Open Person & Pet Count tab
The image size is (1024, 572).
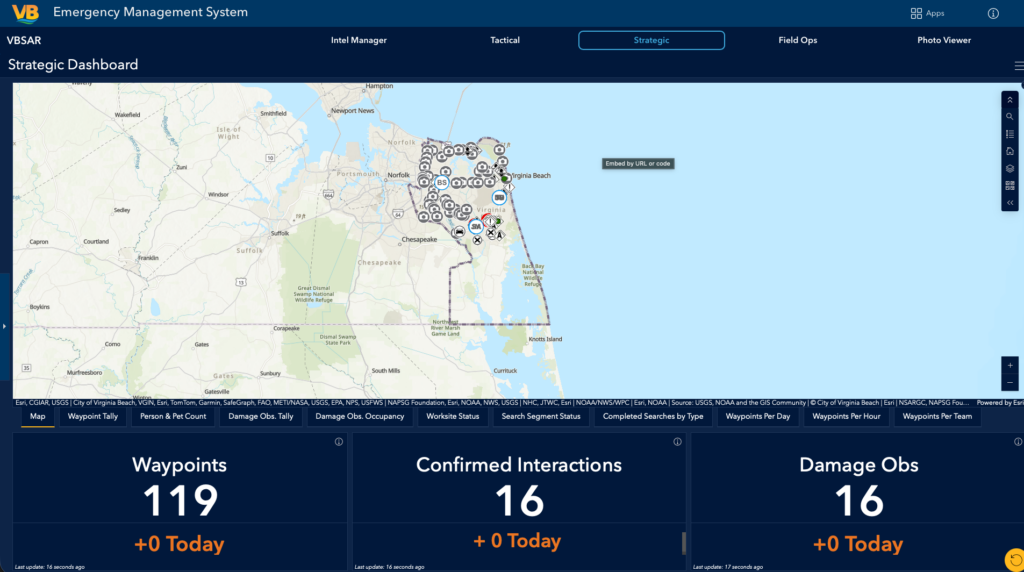173,417
